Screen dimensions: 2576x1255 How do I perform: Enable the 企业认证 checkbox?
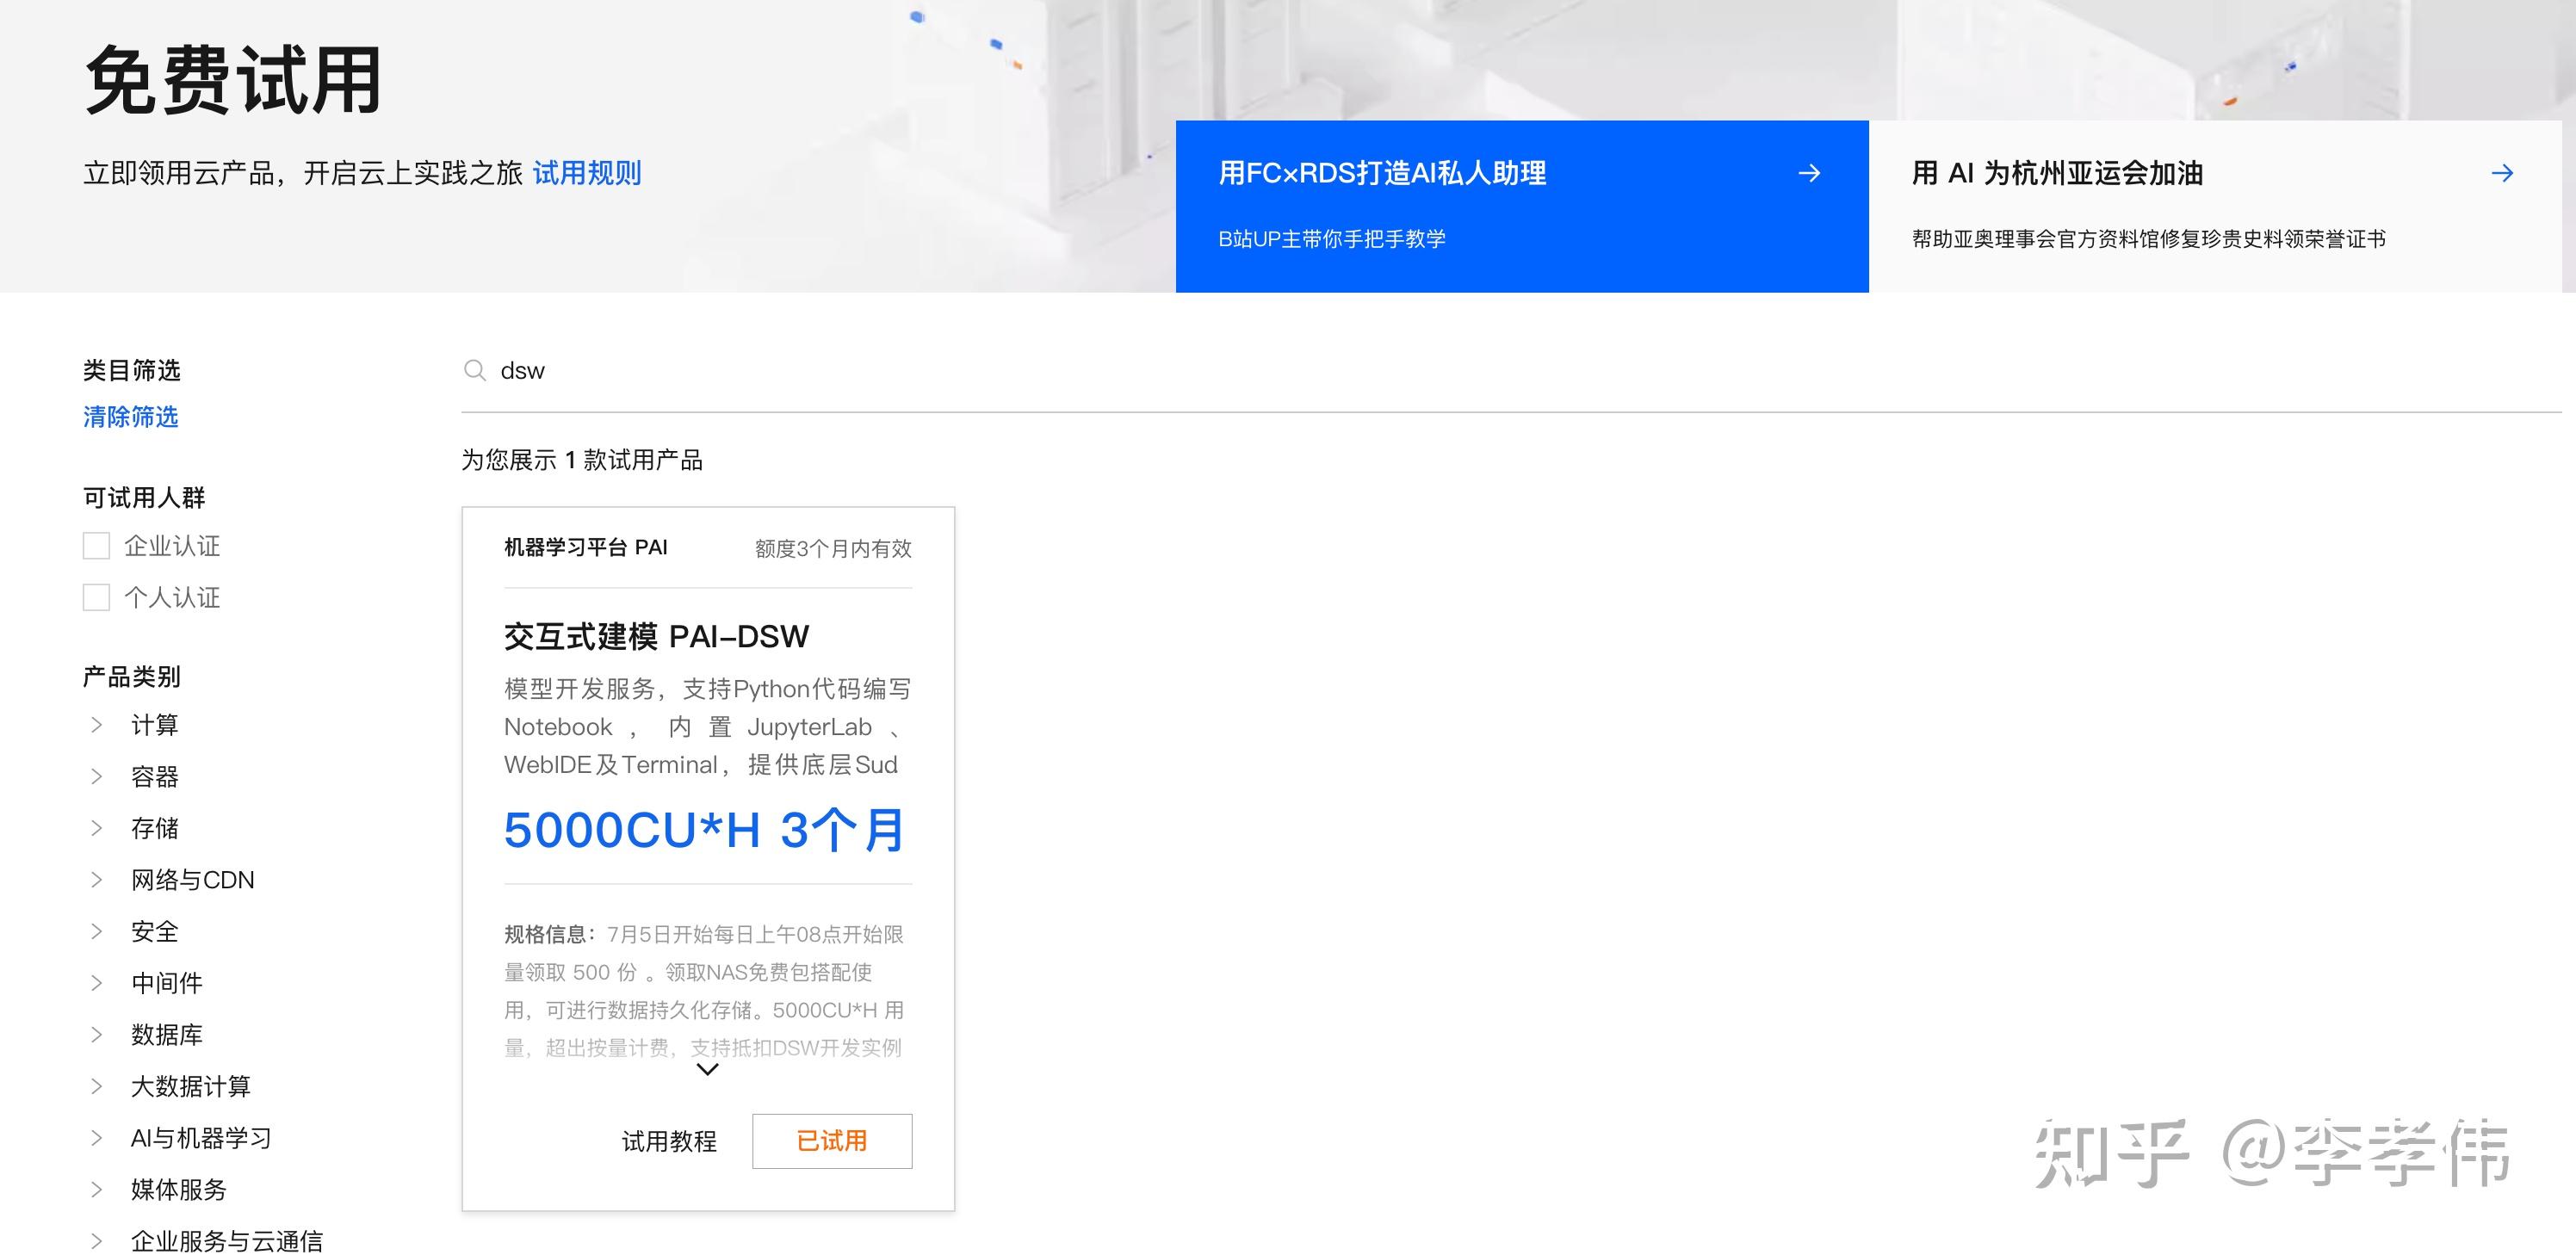[96, 546]
